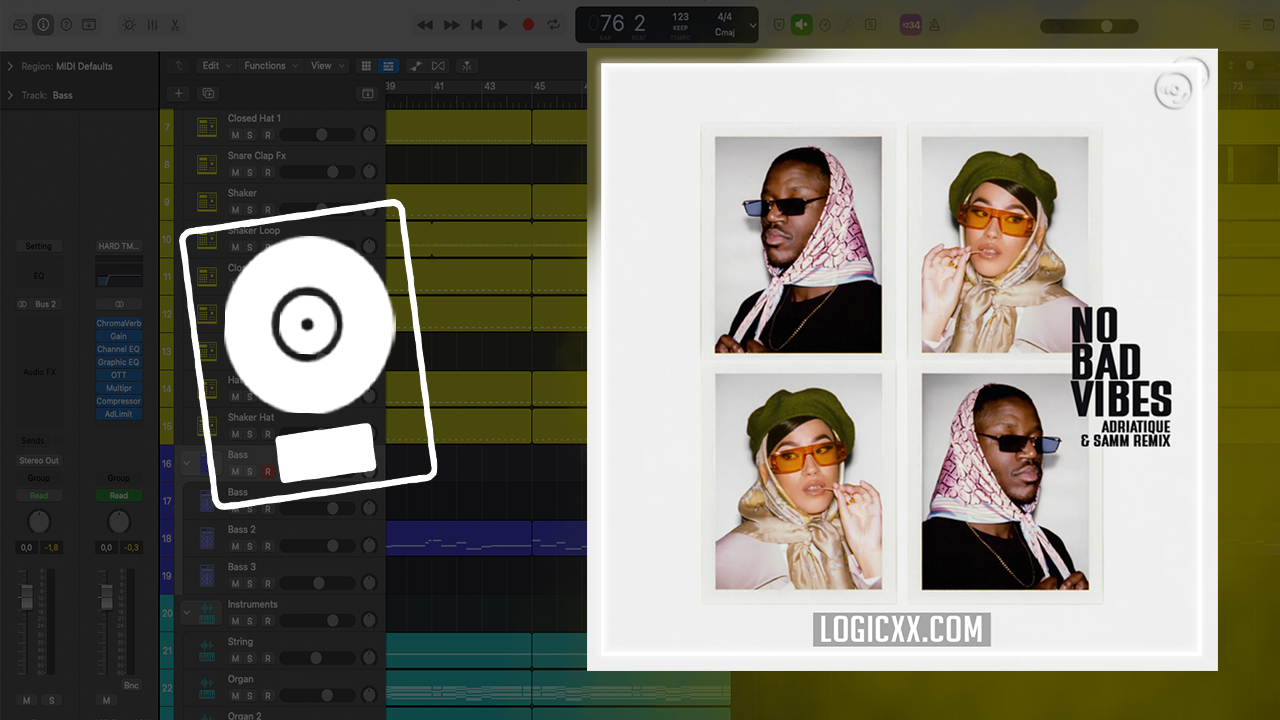Duplicate the selected track icon
Image resolution: width=1280 pixels, height=720 pixels.
coord(208,93)
